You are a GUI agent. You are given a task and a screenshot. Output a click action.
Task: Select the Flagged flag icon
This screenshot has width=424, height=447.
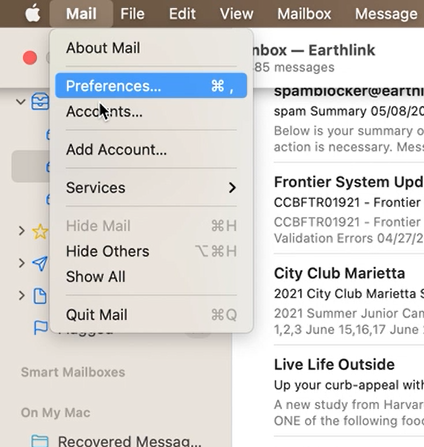[x=41, y=327]
